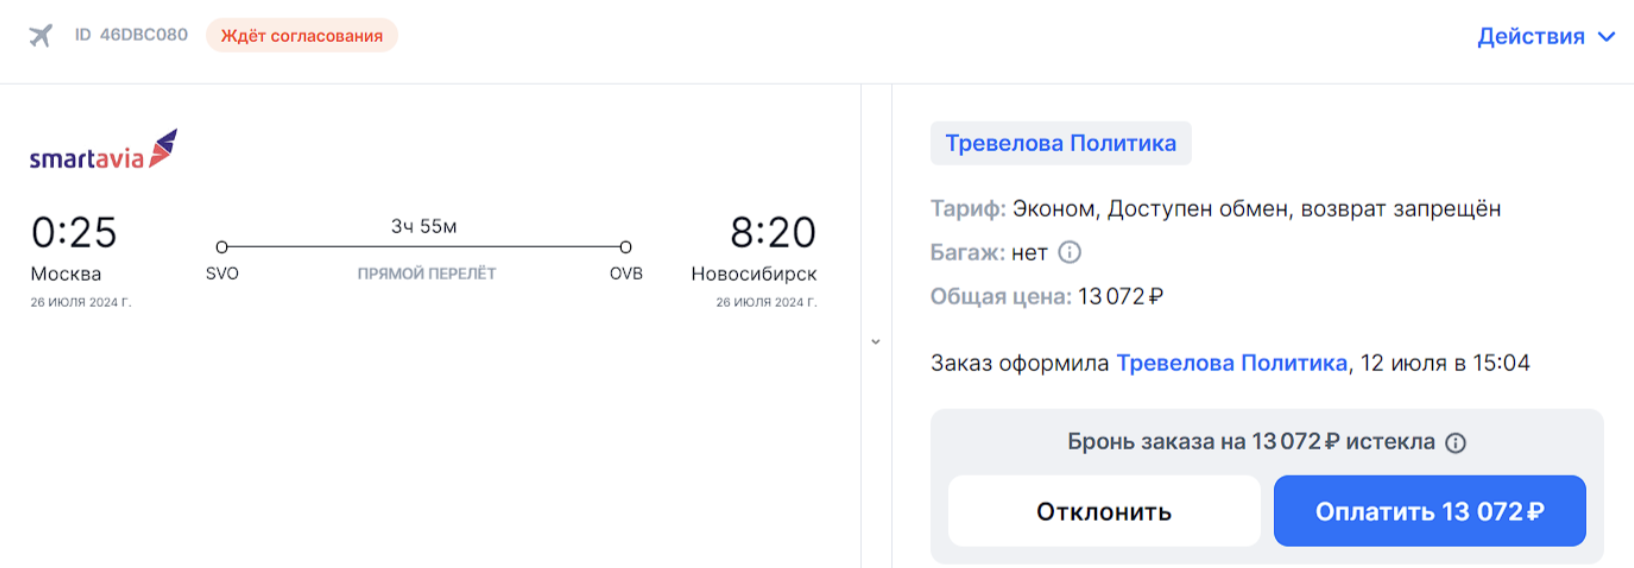Click the ПРЯМОЙ ПЕРЕЛЁТ label

[x=427, y=274]
